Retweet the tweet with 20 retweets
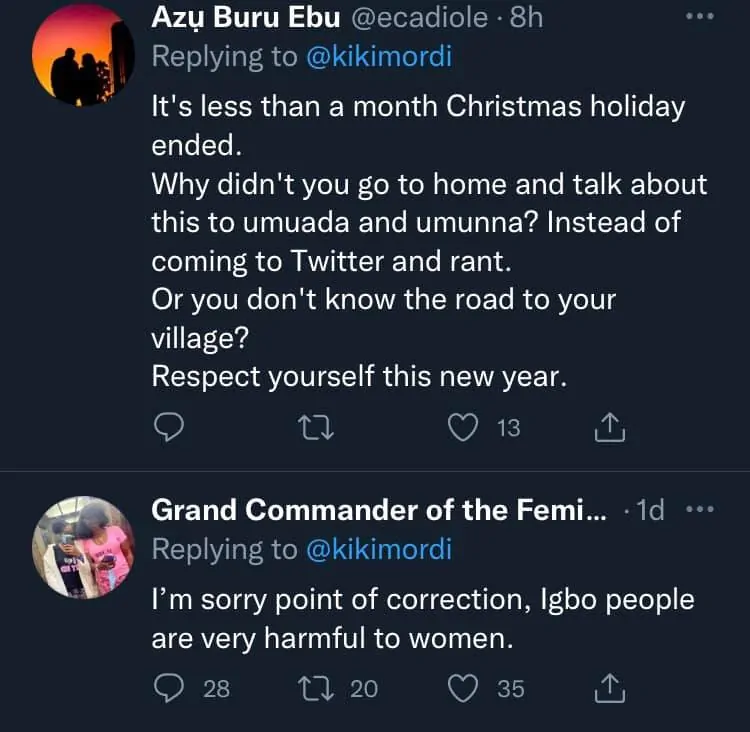 315,688
